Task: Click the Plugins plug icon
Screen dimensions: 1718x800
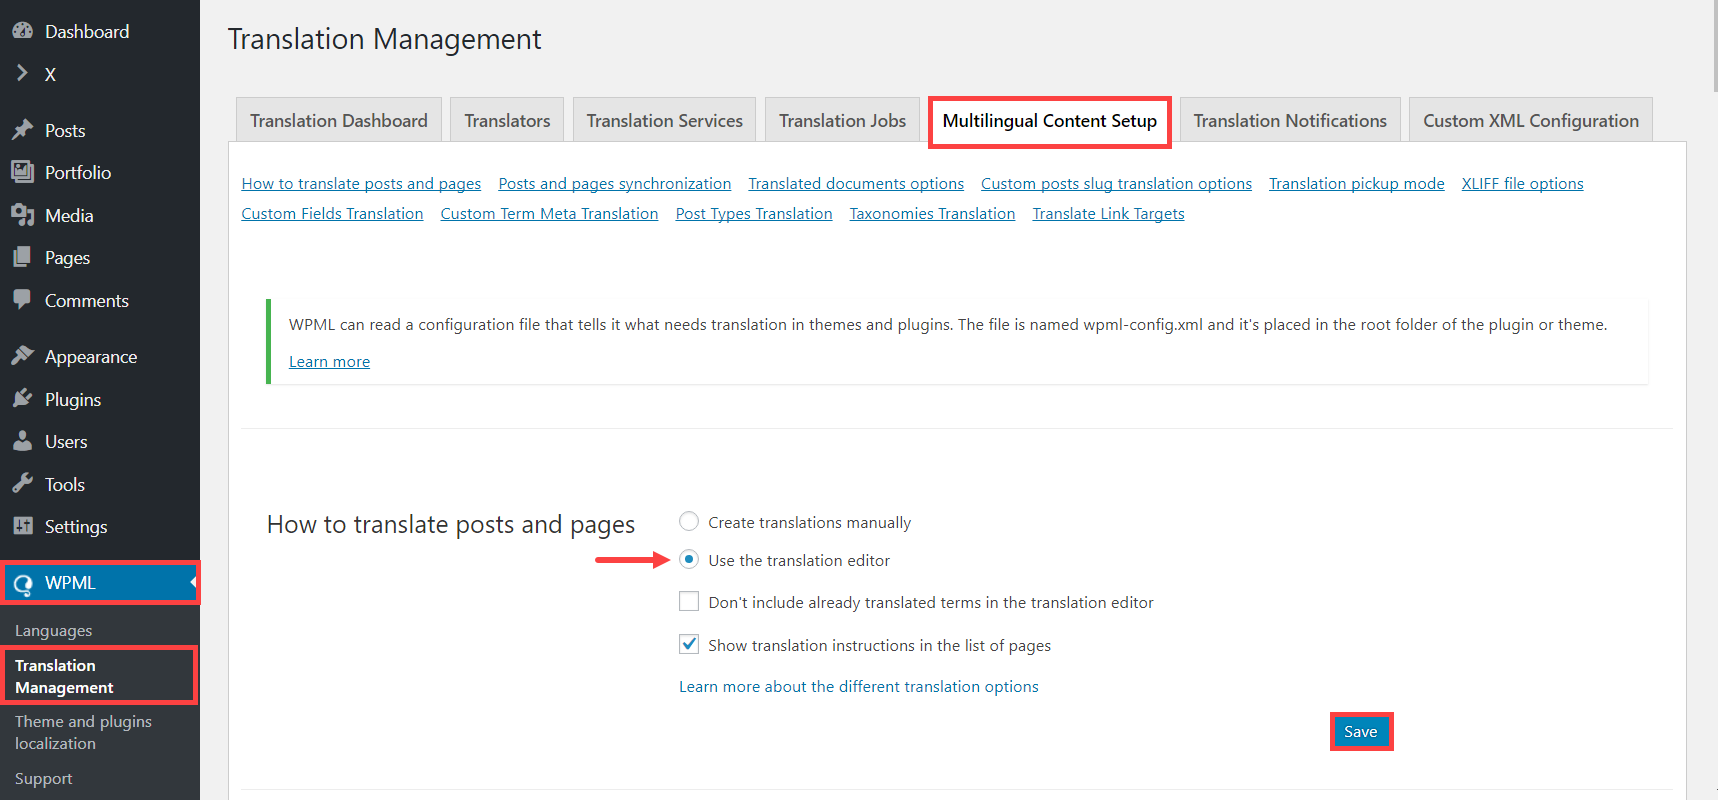Action: [22, 399]
